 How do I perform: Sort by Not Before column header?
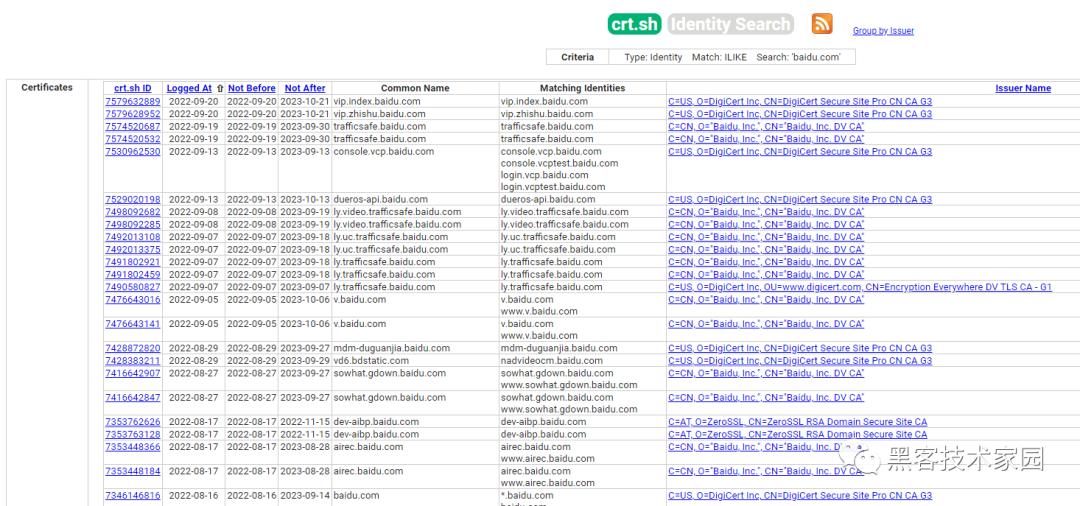252,88
